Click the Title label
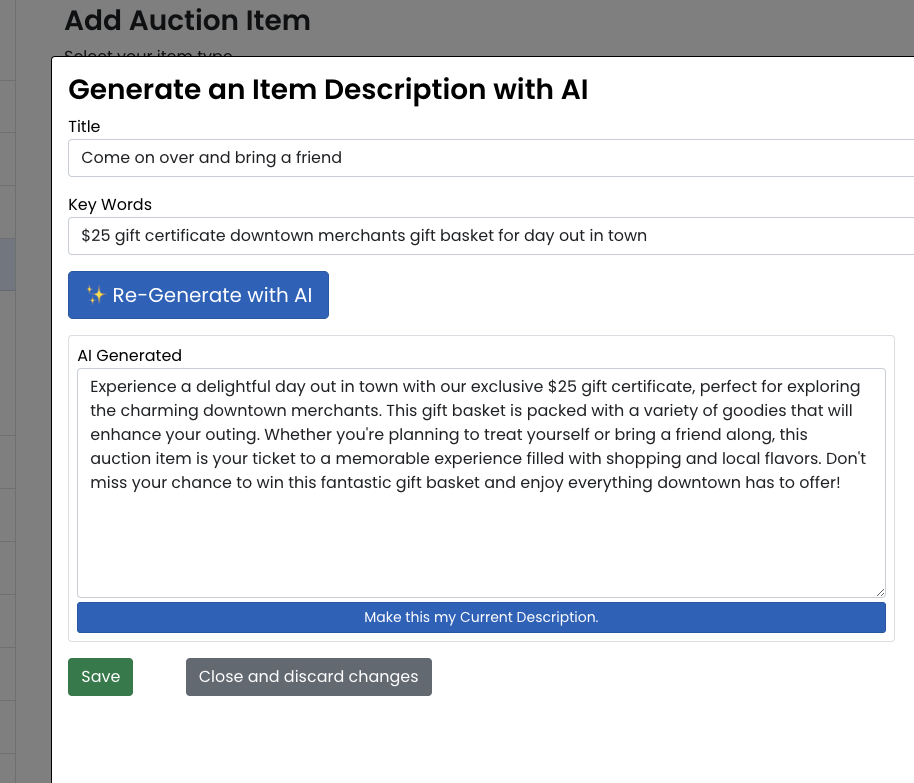Screen dimensions: 914x783 84,126
